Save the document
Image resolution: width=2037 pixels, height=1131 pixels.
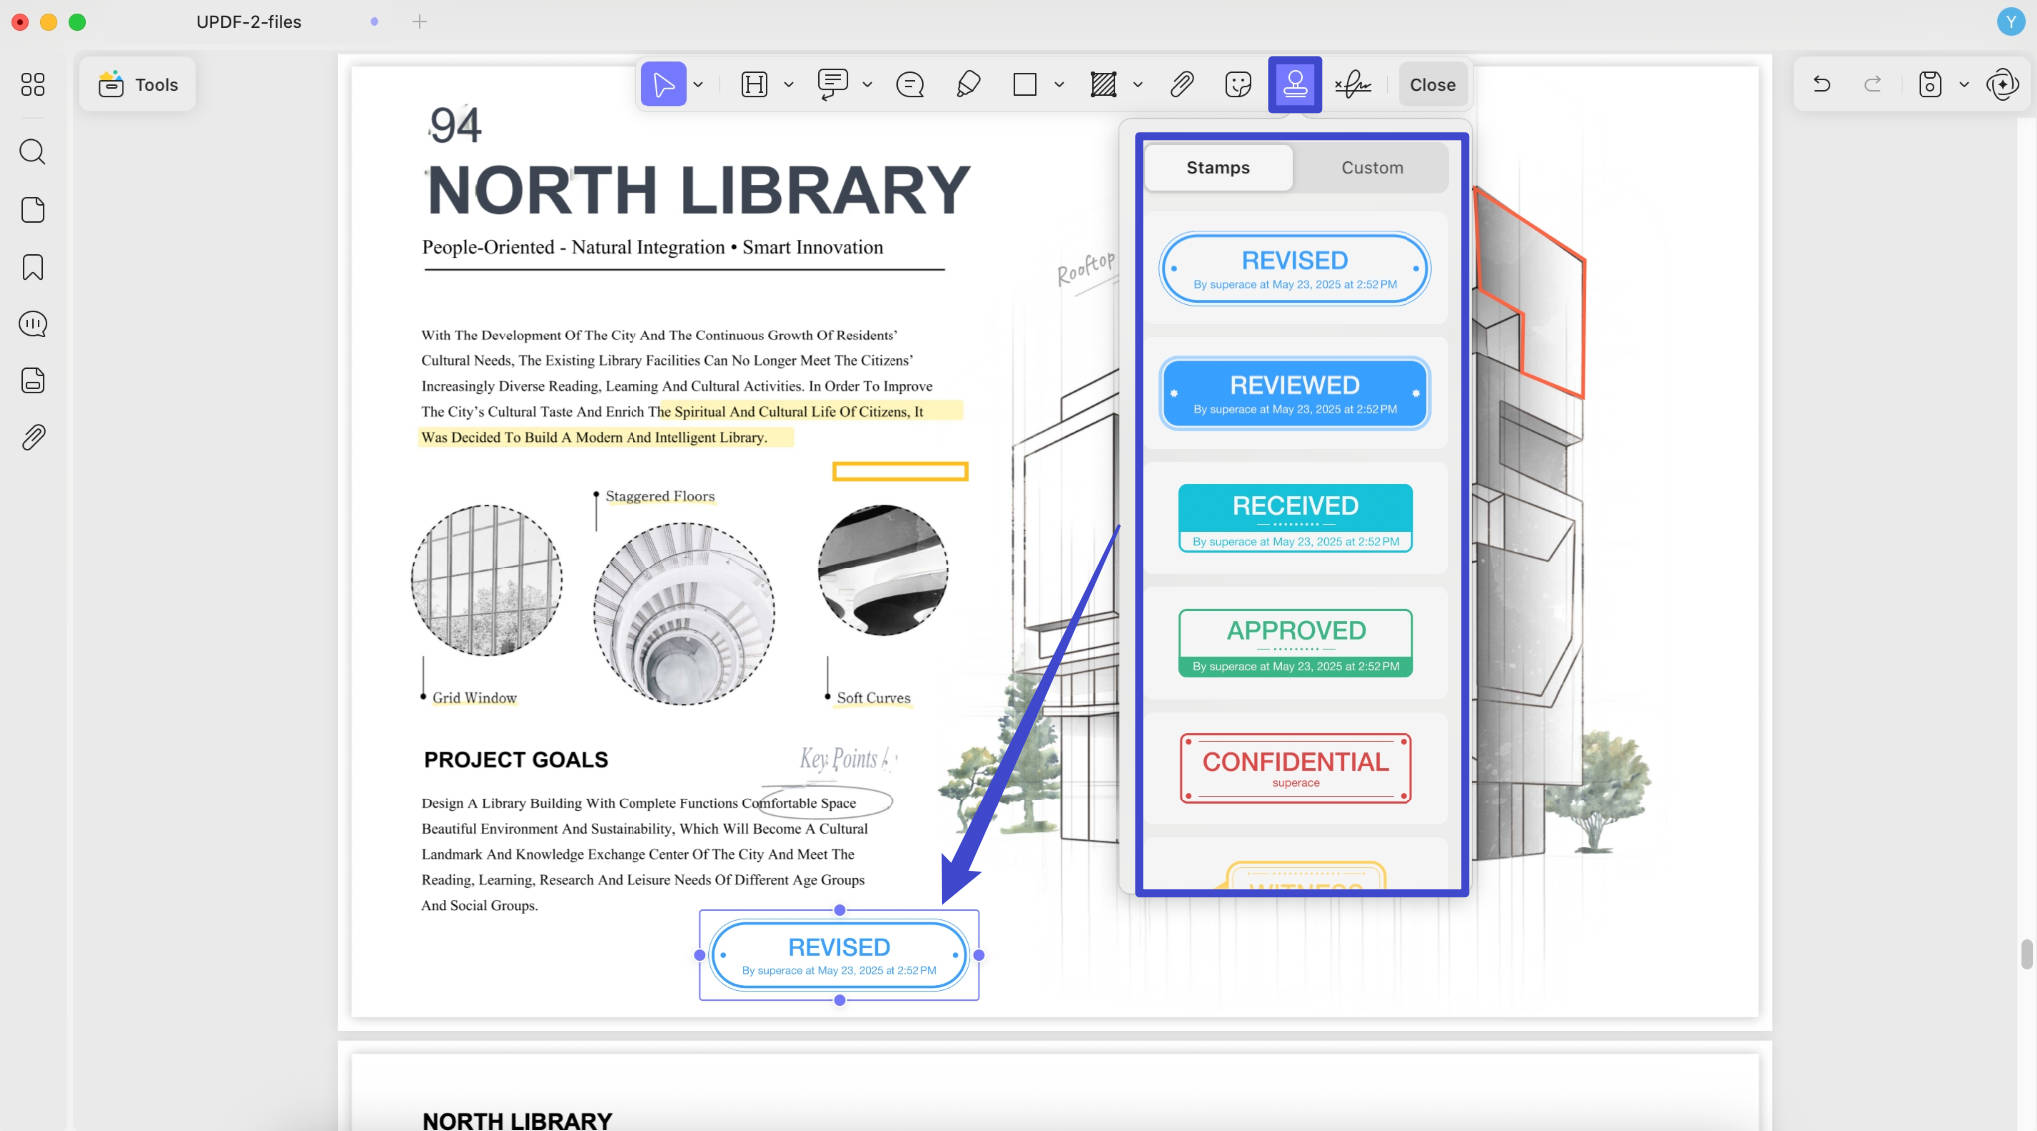(x=1930, y=85)
